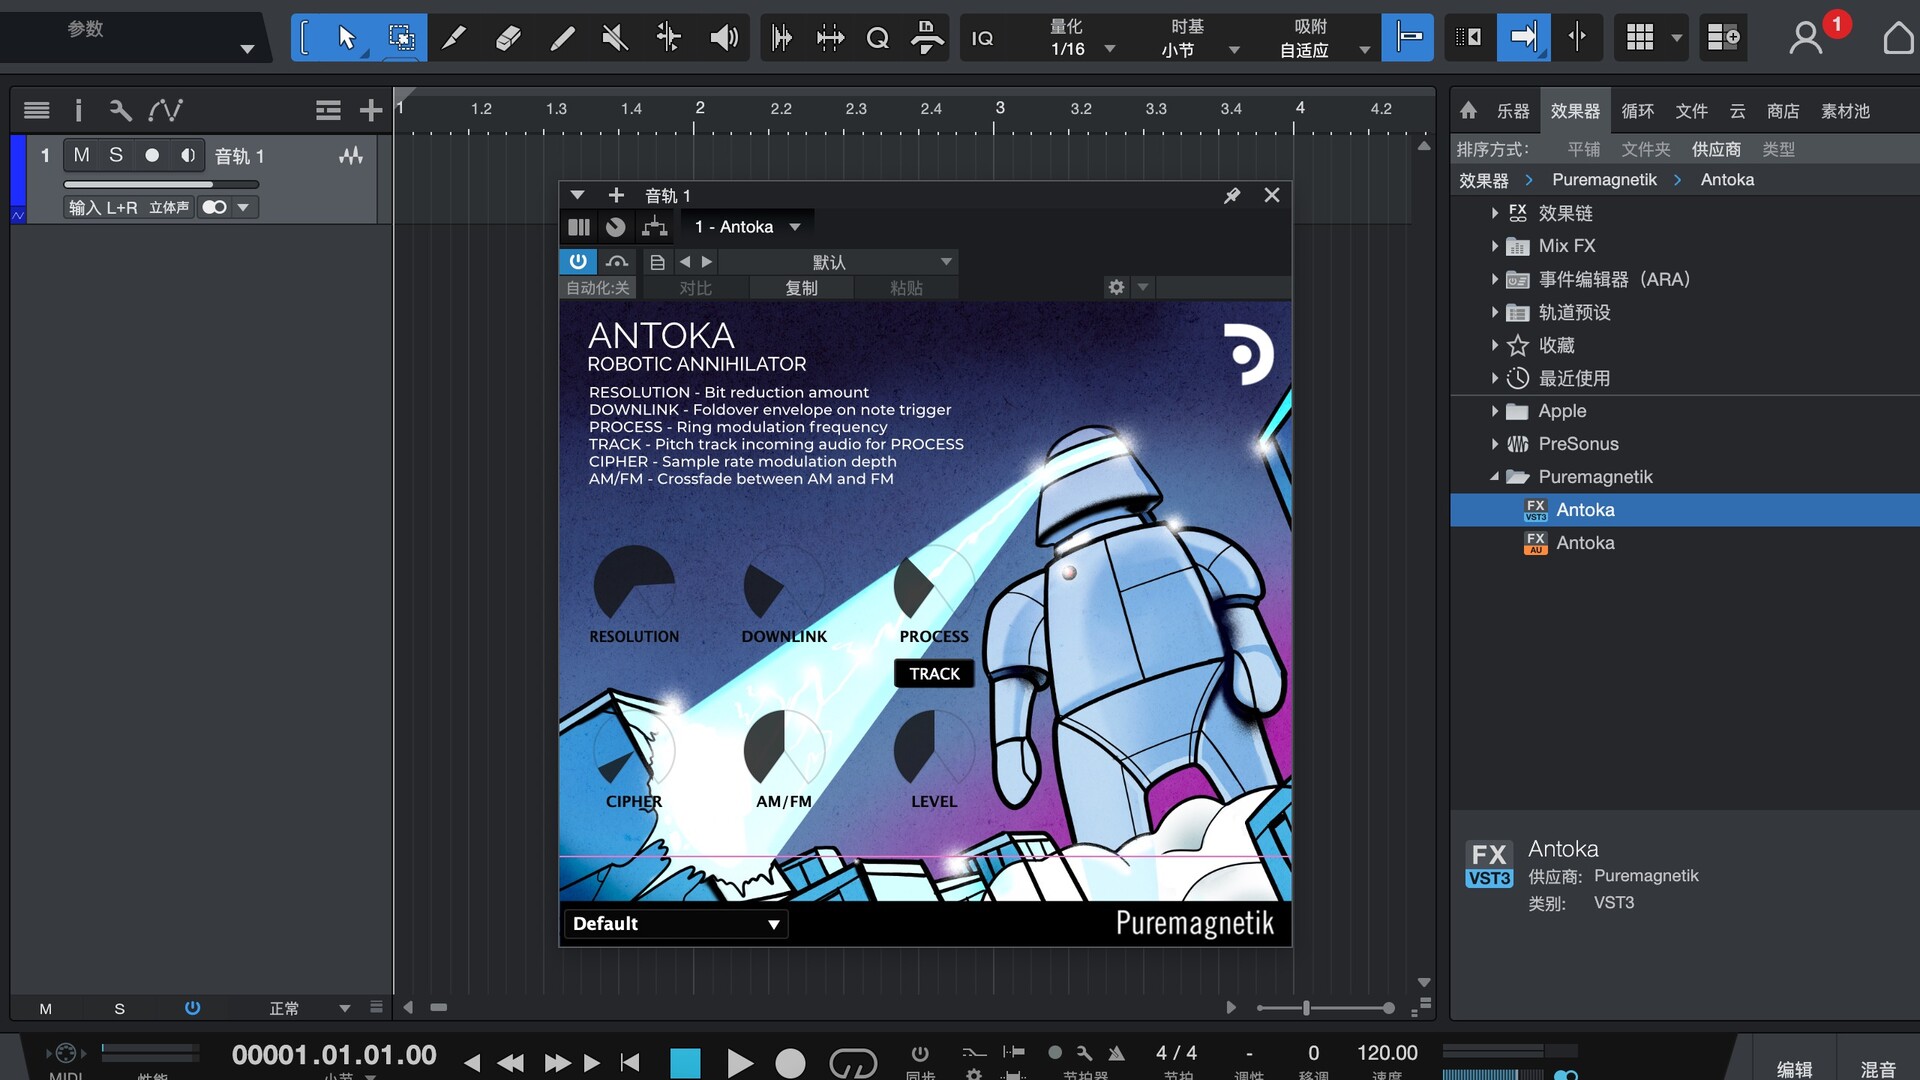Image resolution: width=1920 pixels, height=1080 pixels.
Task: Click Puremagnetik in the breadcrumb path
Action: (1604, 180)
